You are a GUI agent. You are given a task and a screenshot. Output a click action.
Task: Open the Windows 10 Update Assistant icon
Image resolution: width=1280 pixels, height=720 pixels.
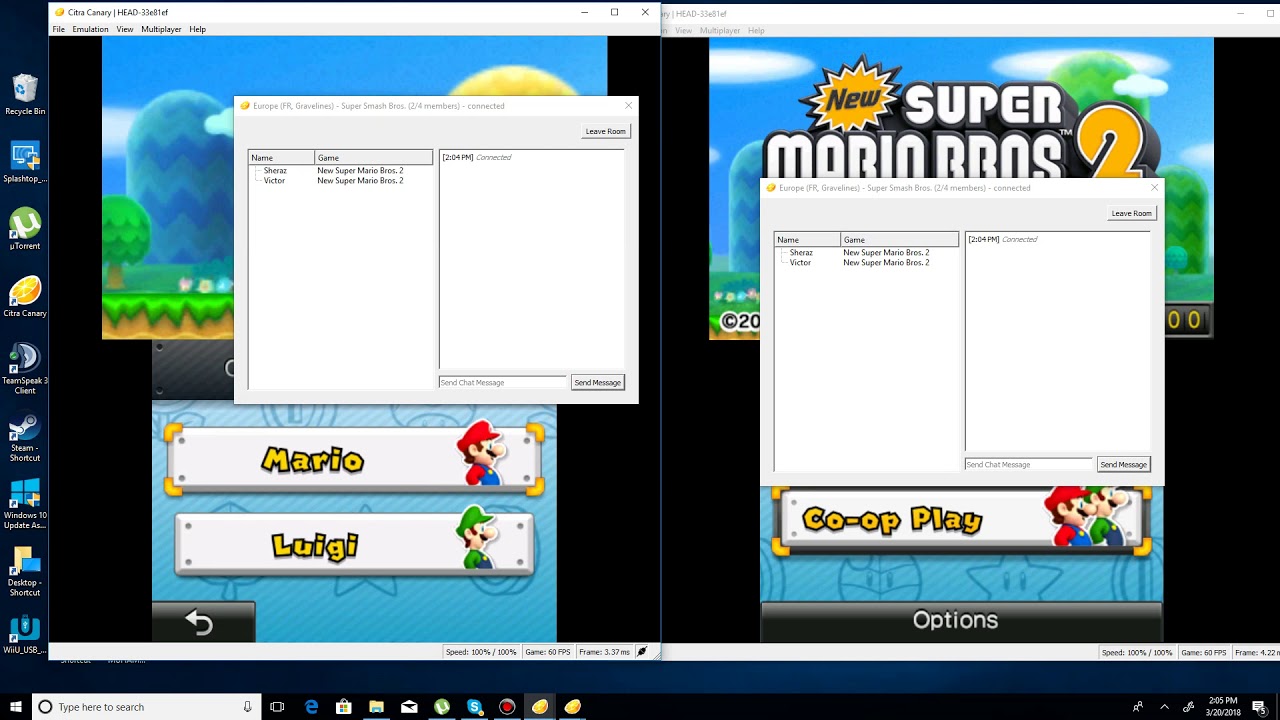(25, 504)
